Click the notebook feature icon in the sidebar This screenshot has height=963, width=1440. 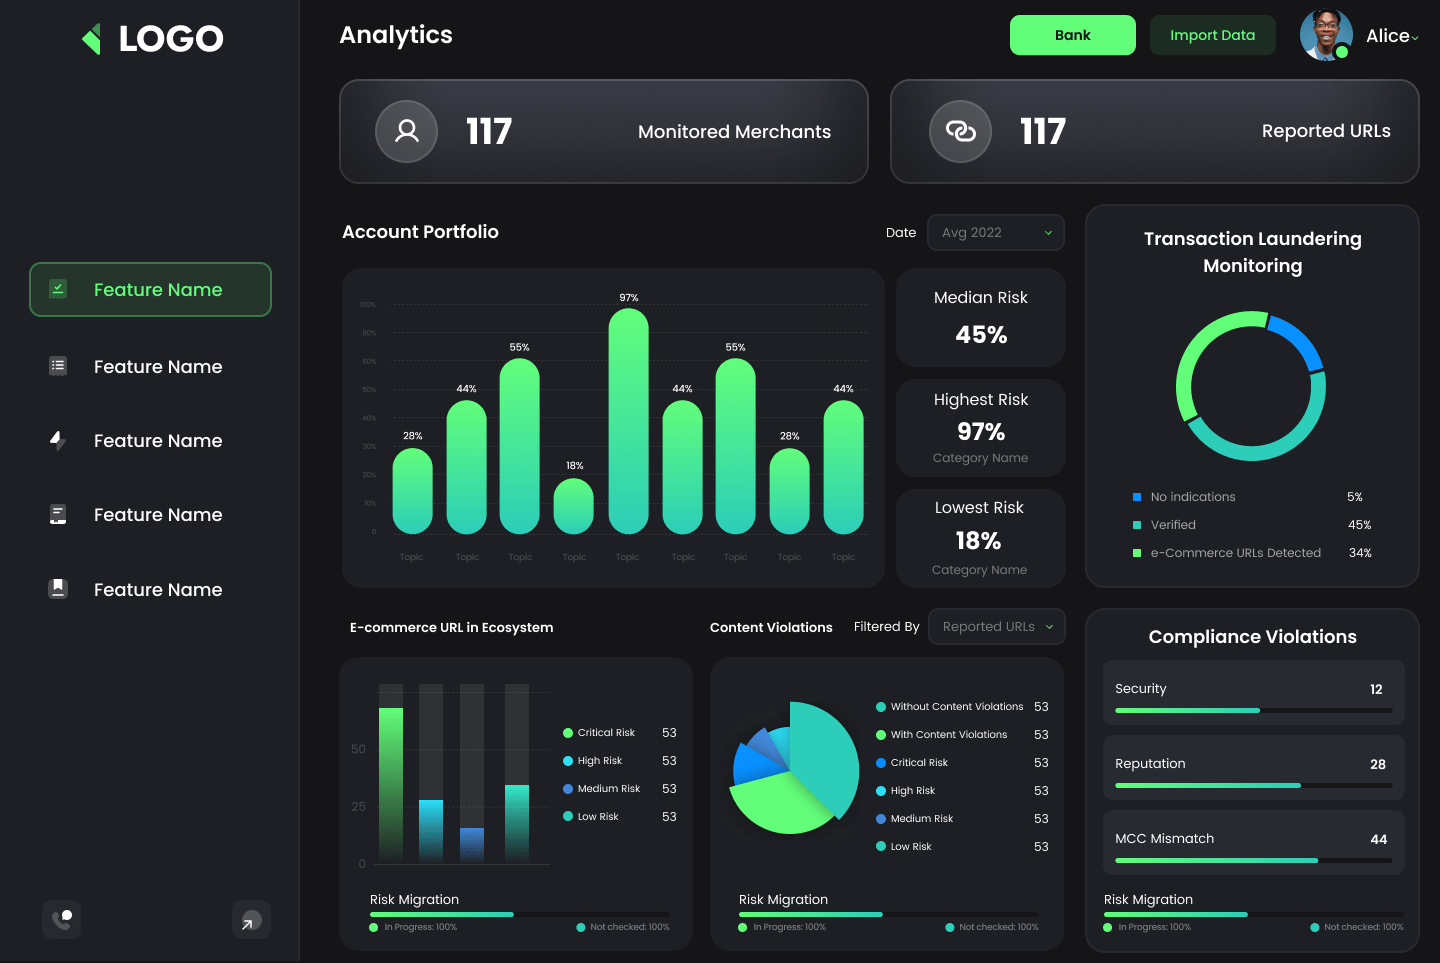click(x=57, y=514)
